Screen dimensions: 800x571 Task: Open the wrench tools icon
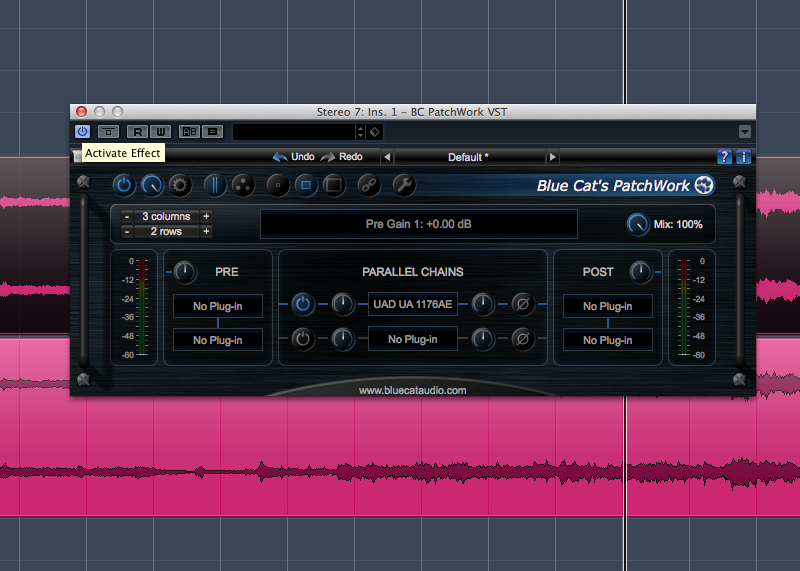404,185
